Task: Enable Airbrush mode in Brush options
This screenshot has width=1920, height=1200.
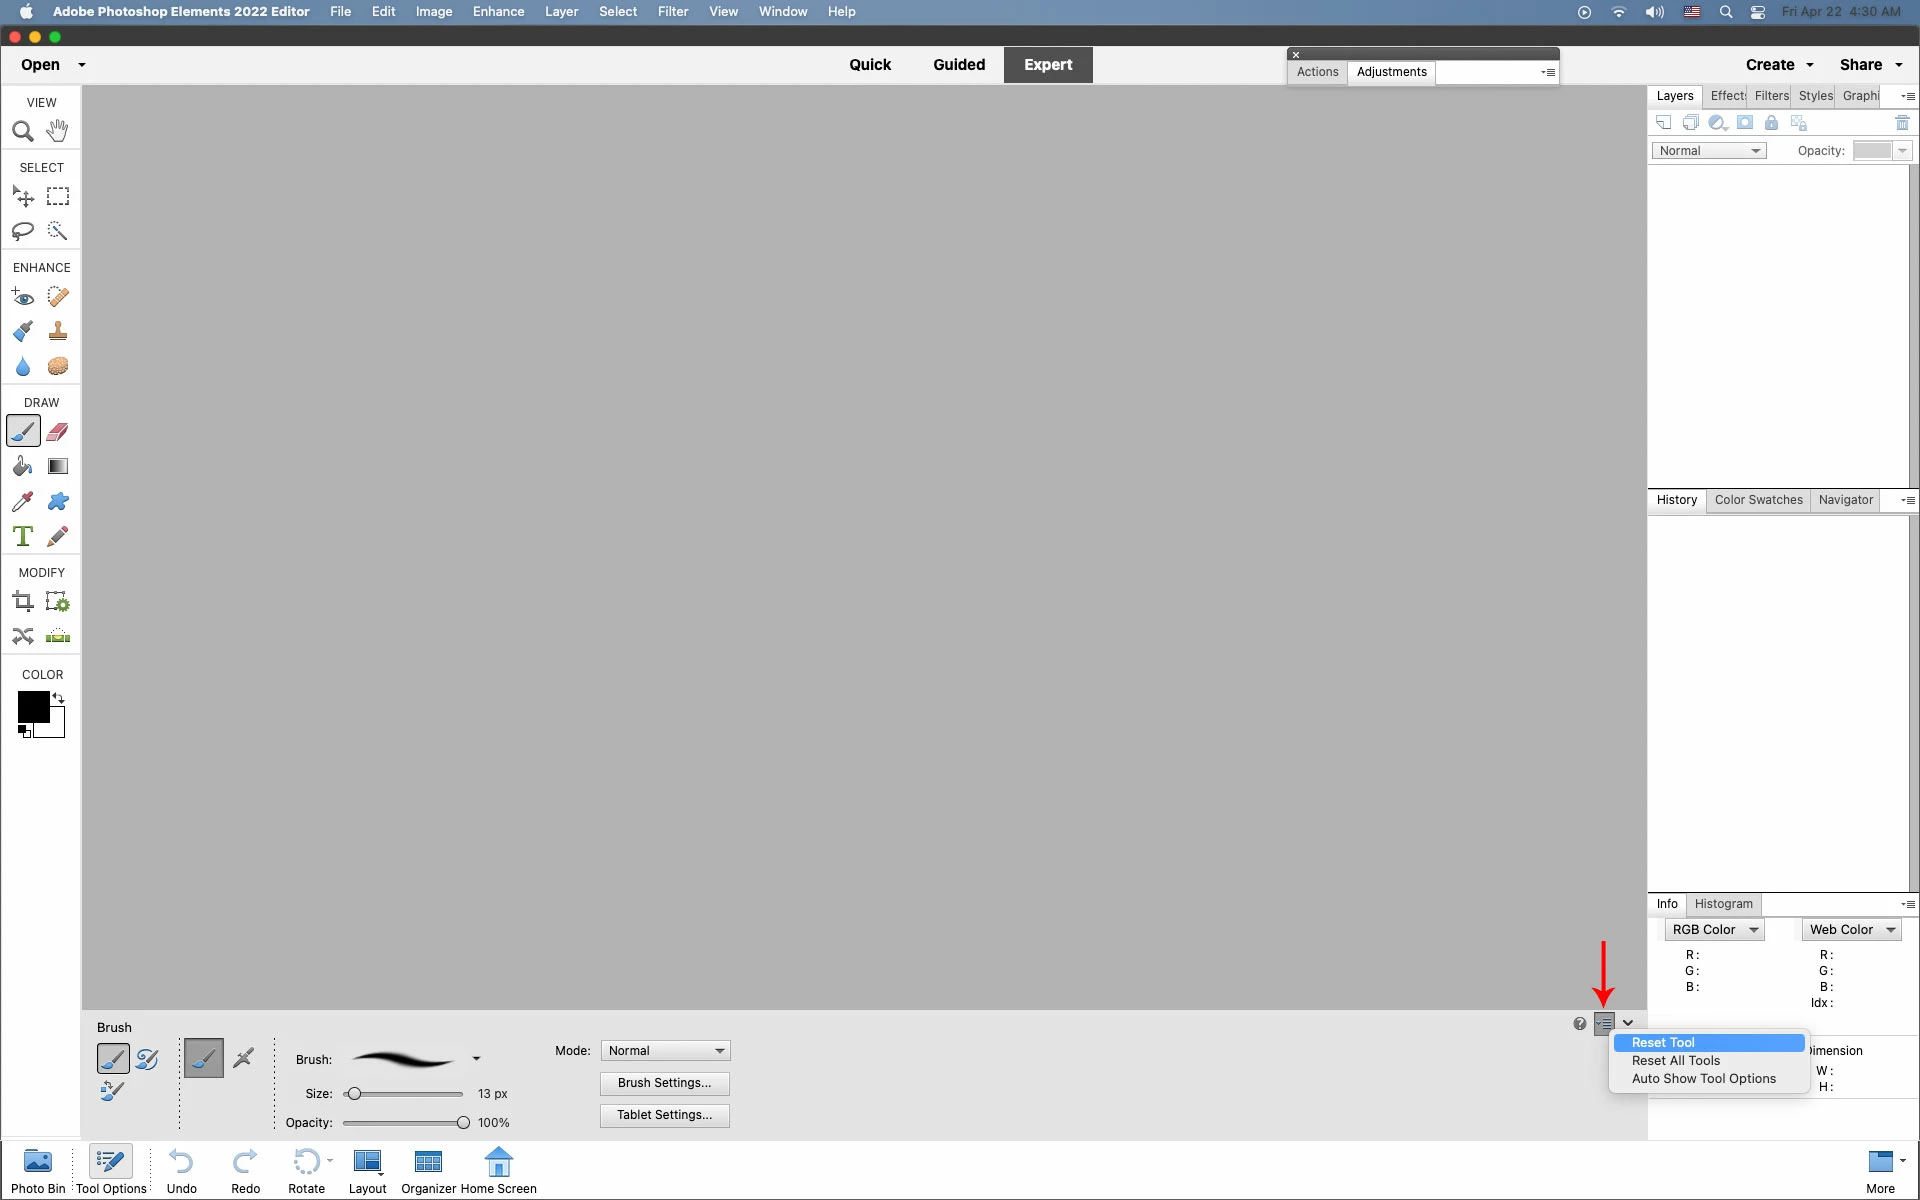Action: click(243, 1058)
